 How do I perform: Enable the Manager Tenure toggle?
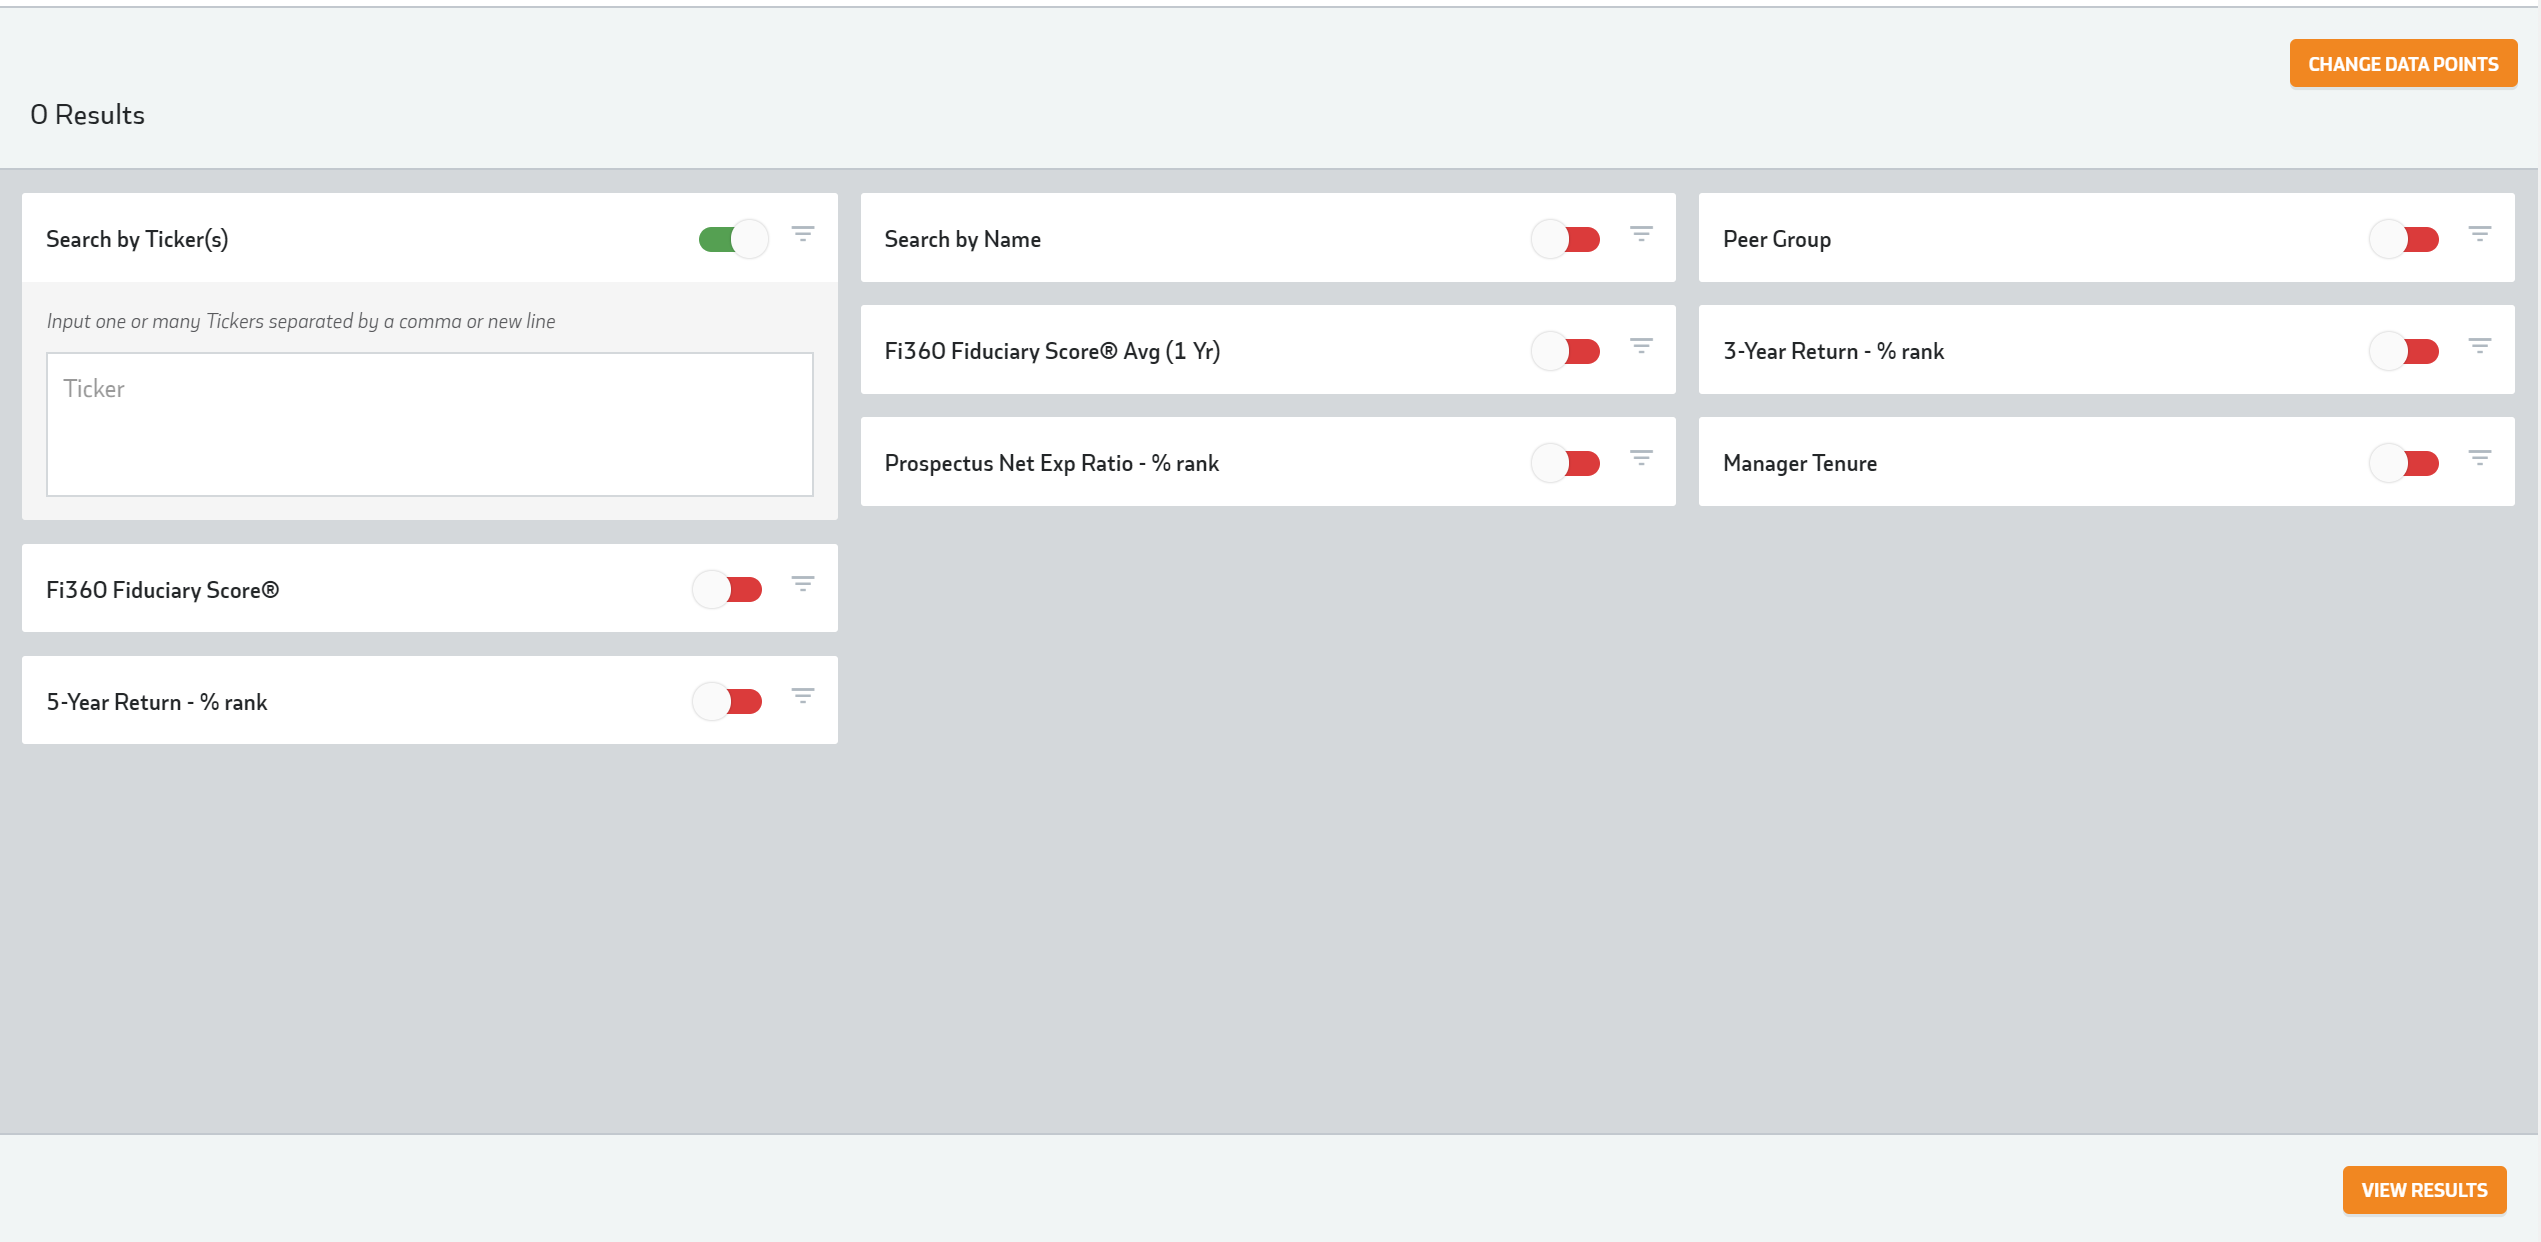2404,464
